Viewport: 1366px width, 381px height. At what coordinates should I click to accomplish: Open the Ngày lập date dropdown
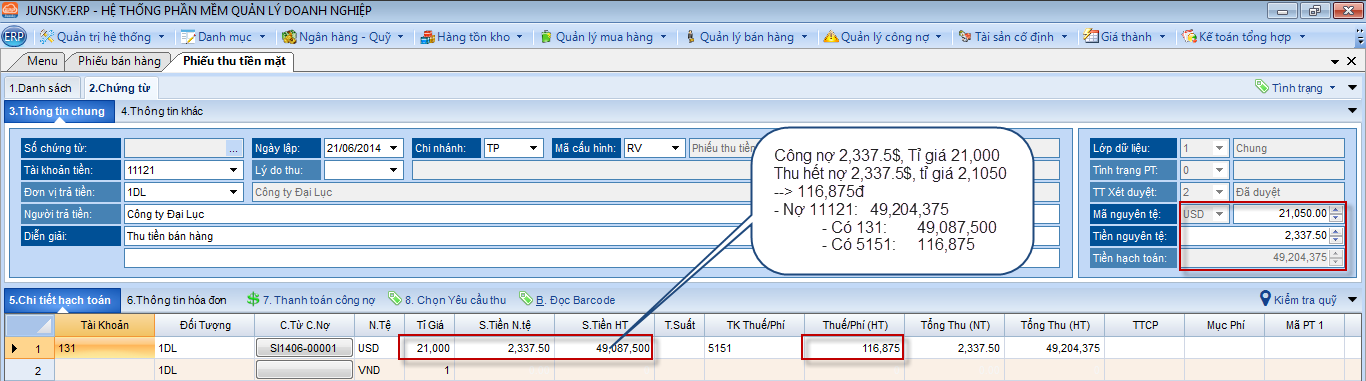click(x=394, y=148)
